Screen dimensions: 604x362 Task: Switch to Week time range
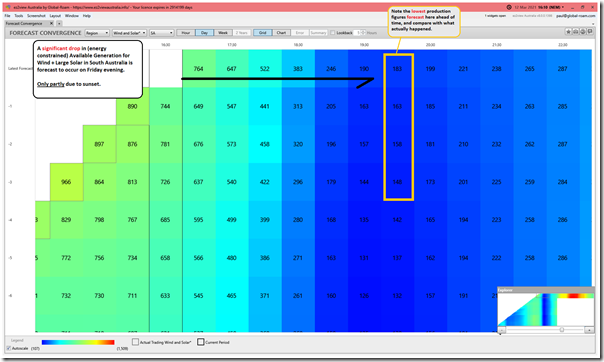pyautogui.click(x=223, y=33)
